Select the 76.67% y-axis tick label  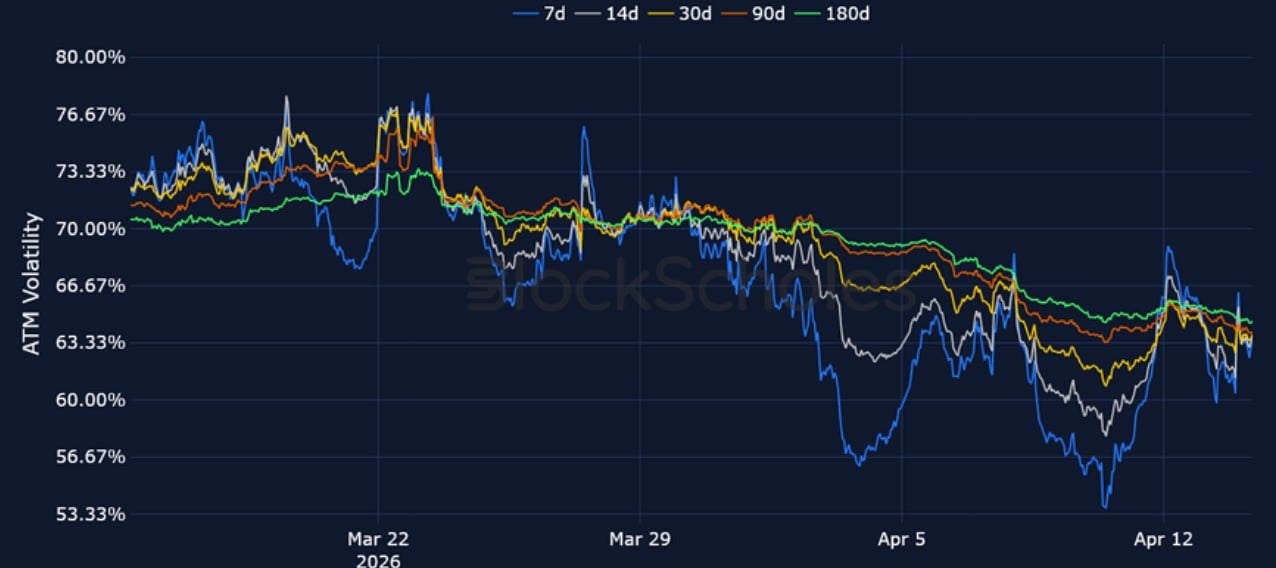point(89,115)
